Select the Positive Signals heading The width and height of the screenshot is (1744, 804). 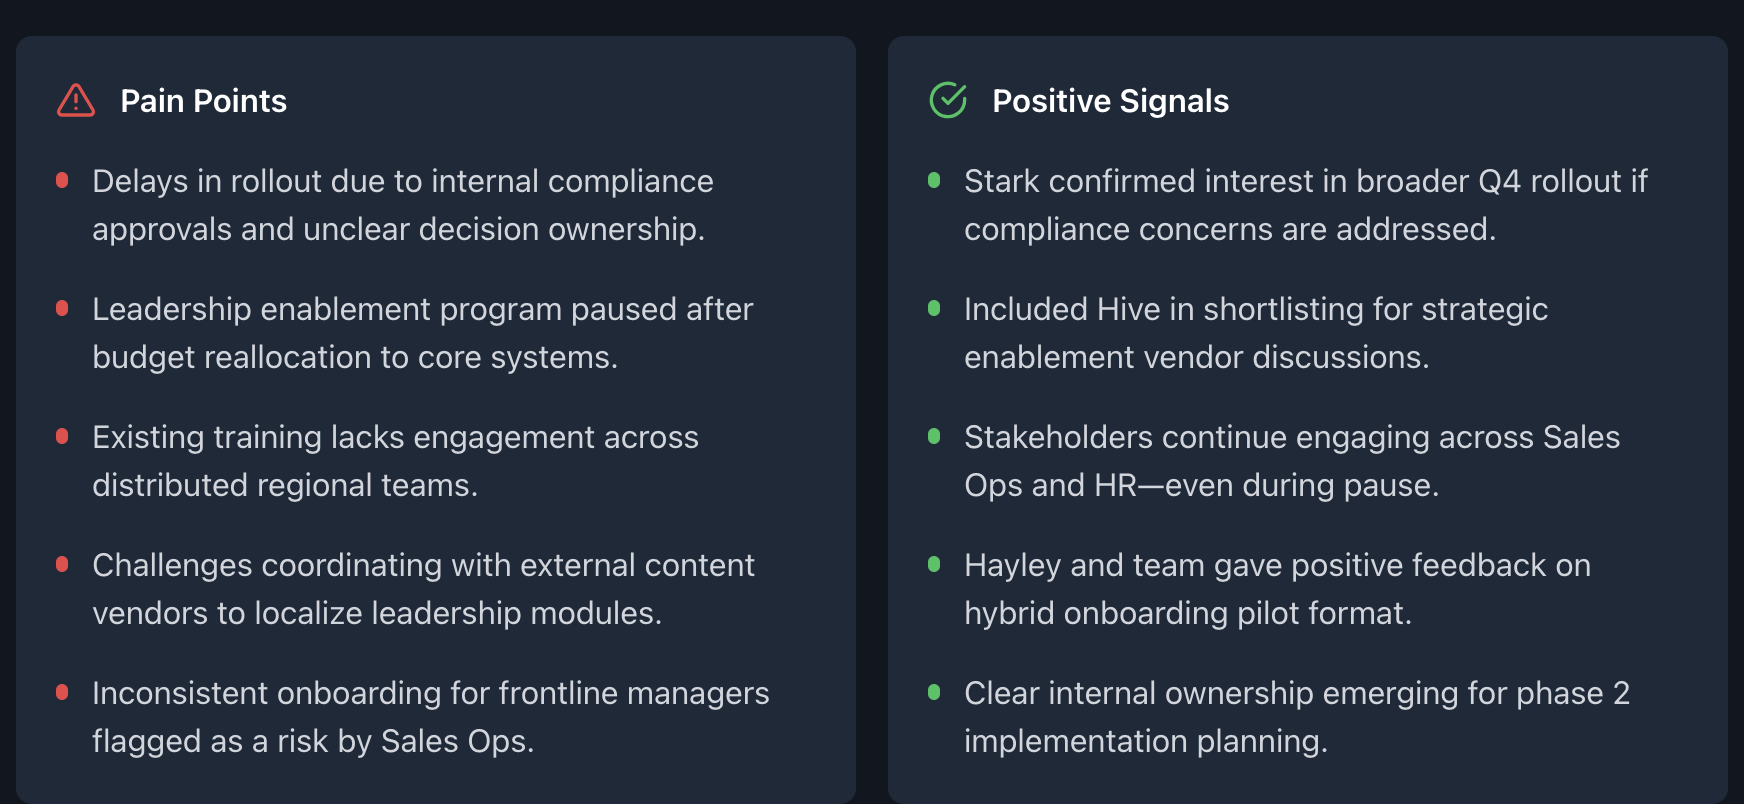(1110, 101)
